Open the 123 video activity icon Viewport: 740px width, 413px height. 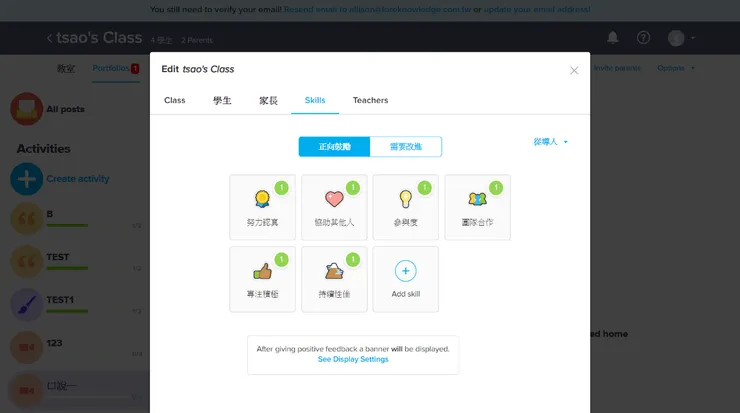(x=27, y=347)
